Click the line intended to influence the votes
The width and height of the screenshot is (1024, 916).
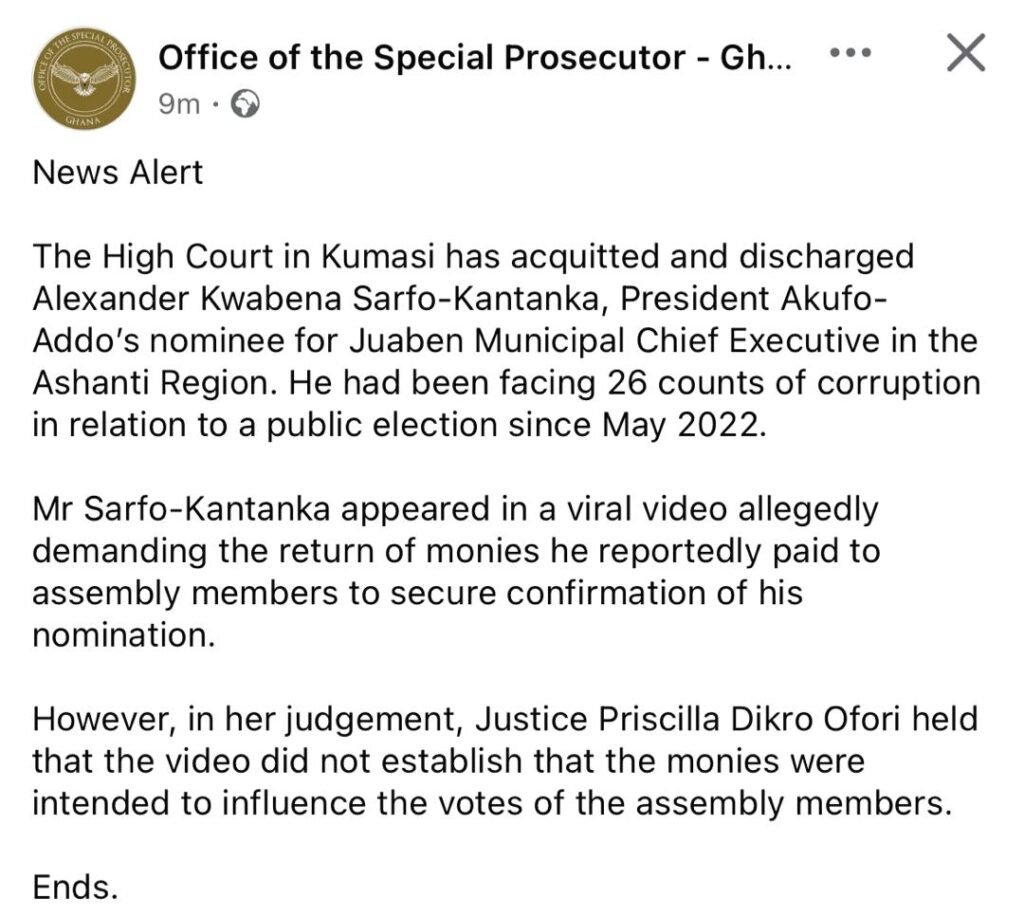pos(492,803)
